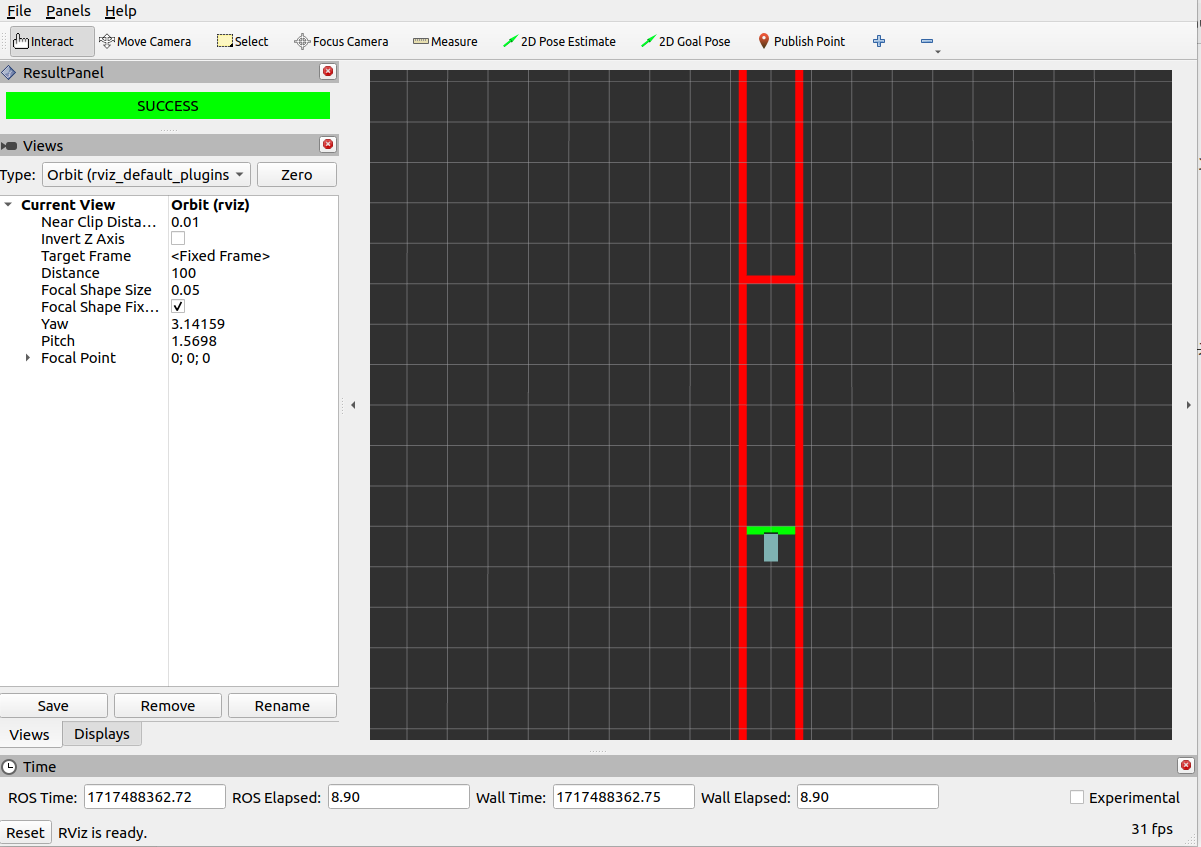Click the blue plus add-tool icon
This screenshot has height=847, width=1201.
[x=879, y=41]
